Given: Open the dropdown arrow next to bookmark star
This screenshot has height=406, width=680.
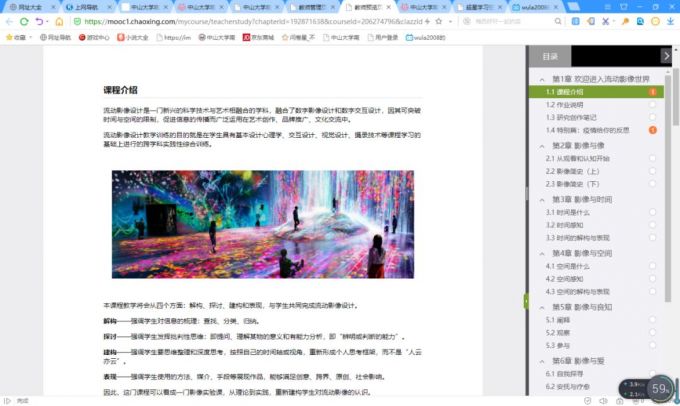Looking at the screenshot, I should (x=450, y=21).
